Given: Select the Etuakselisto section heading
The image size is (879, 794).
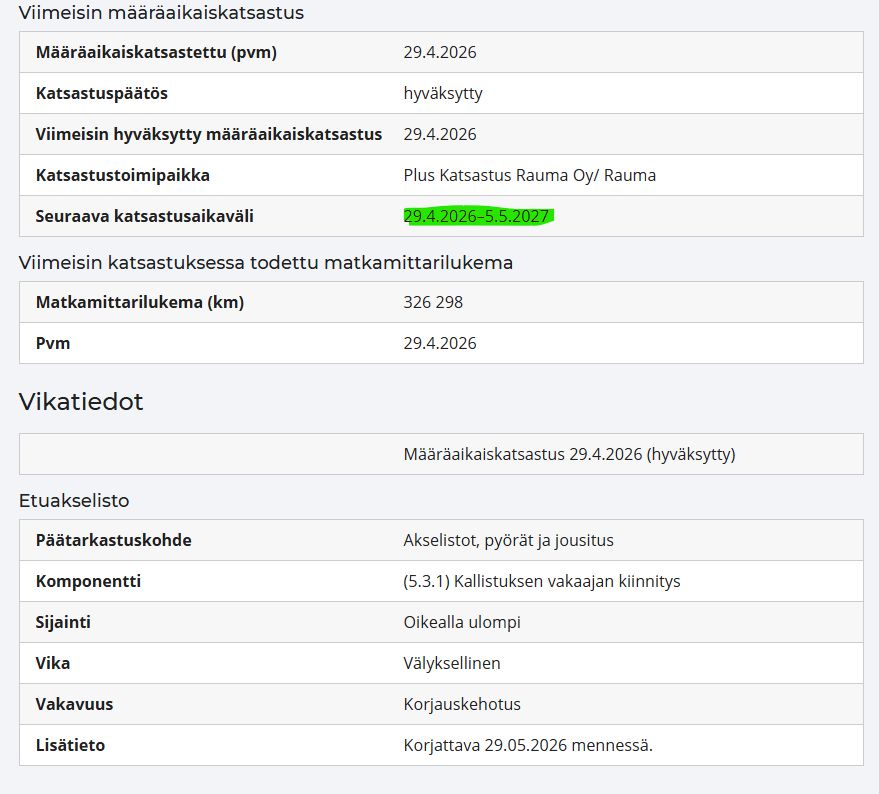Looking at the screenshot, I should pos(74,501).
